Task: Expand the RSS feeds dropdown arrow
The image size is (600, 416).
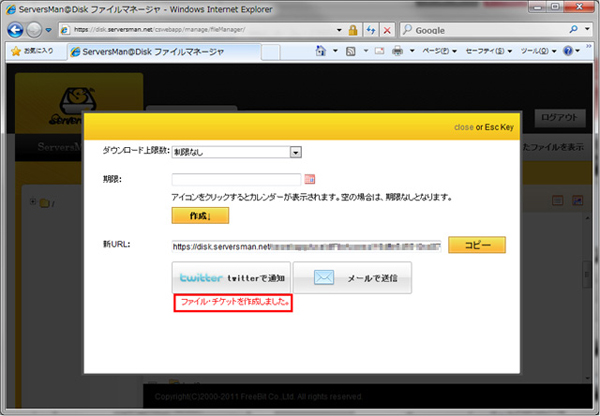Action: click(366, 51)
